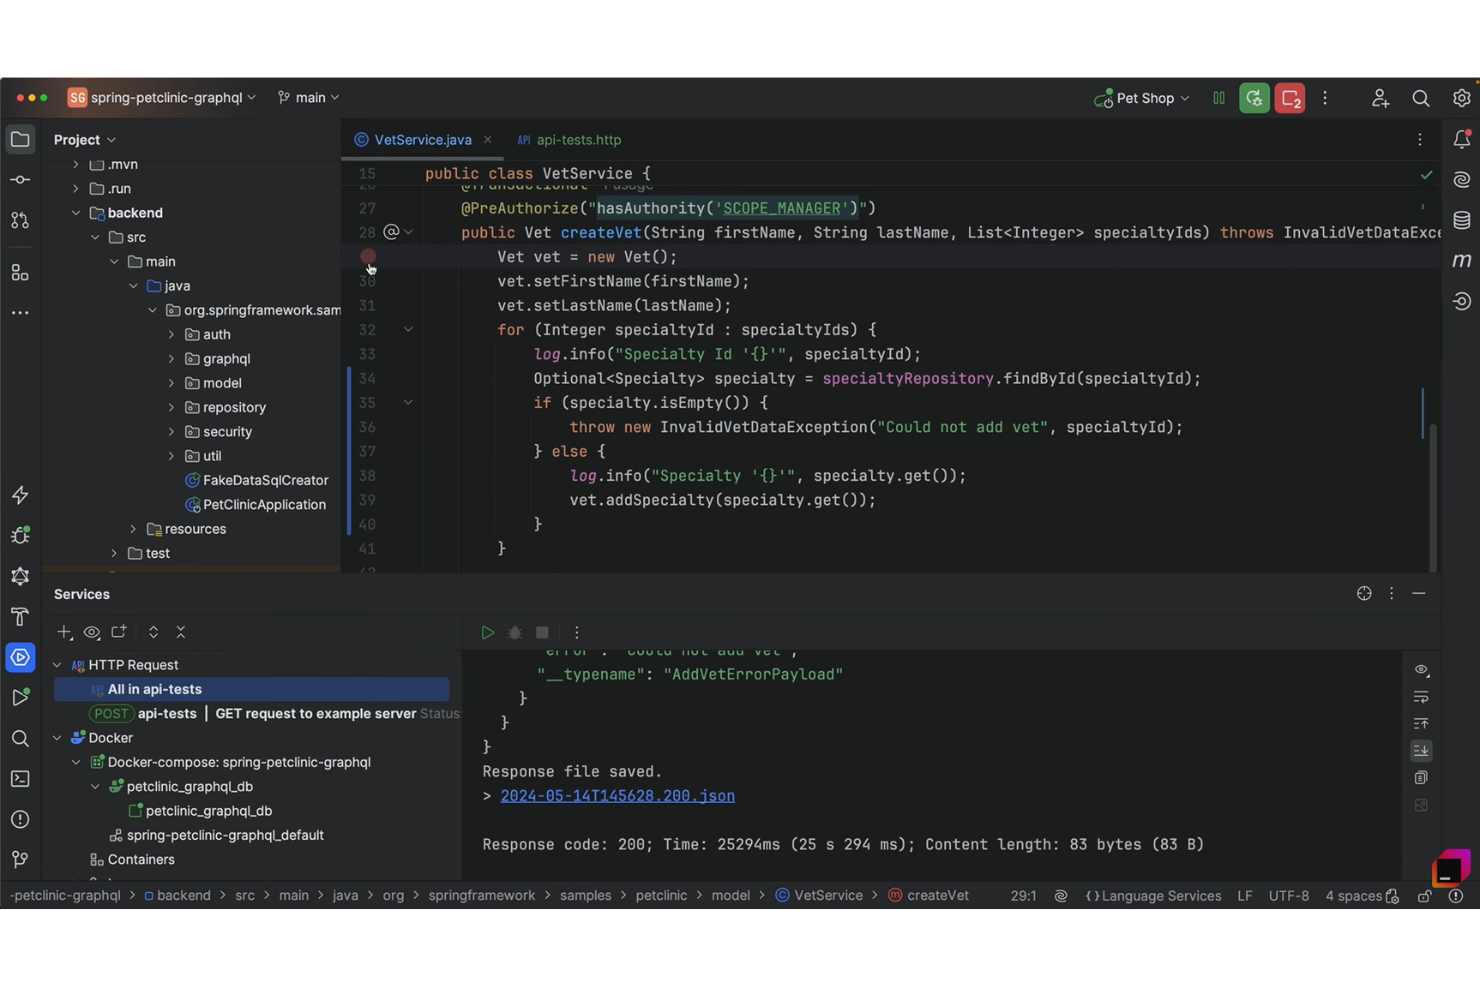Open IDE Settings gear icon
The image size is (1480, 987).
(x=1461, y=98)
